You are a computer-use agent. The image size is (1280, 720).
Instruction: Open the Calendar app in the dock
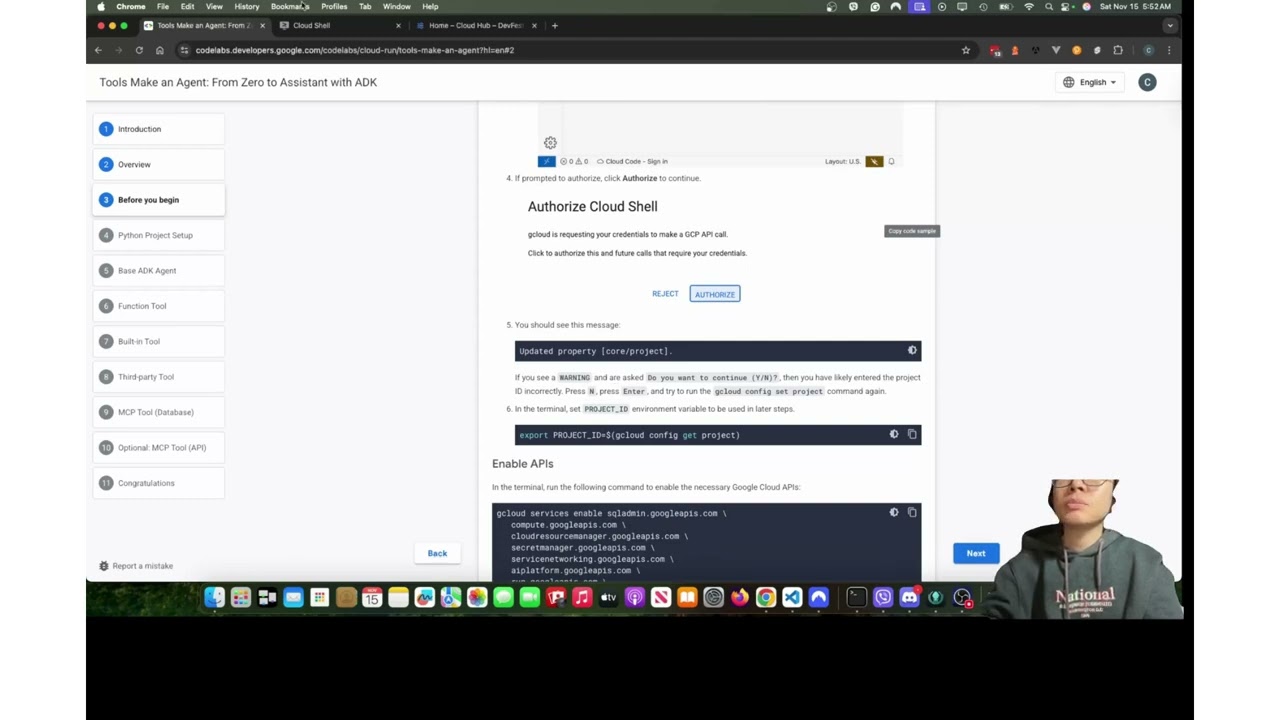372,598
